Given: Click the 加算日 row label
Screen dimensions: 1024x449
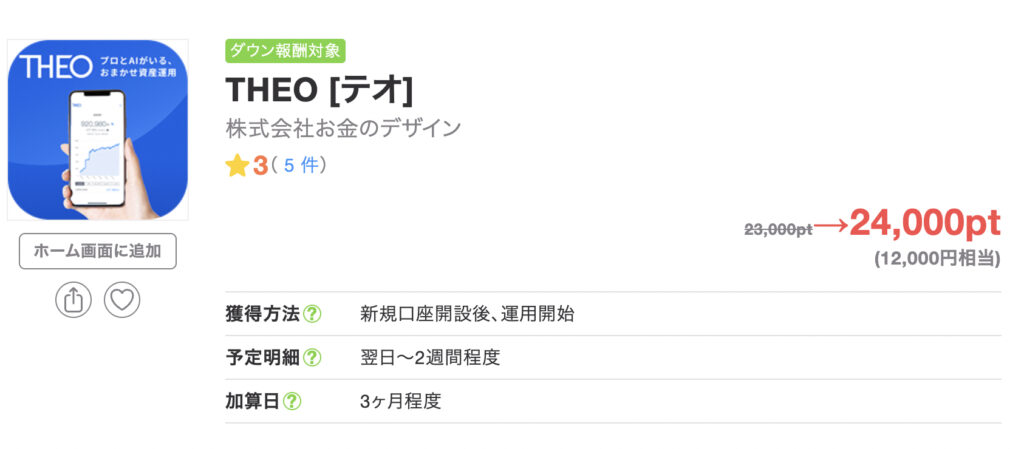Looking at the screenshot, I should [253, 402].
